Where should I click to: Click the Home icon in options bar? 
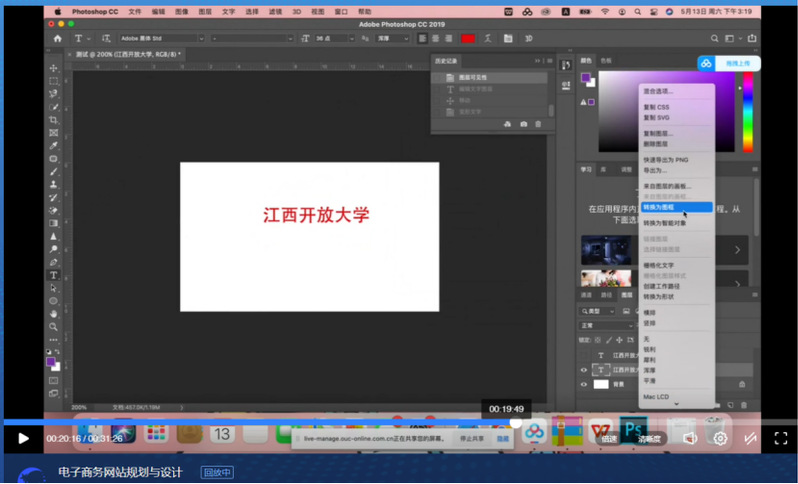pyautogui.click(x=58, y=38)
